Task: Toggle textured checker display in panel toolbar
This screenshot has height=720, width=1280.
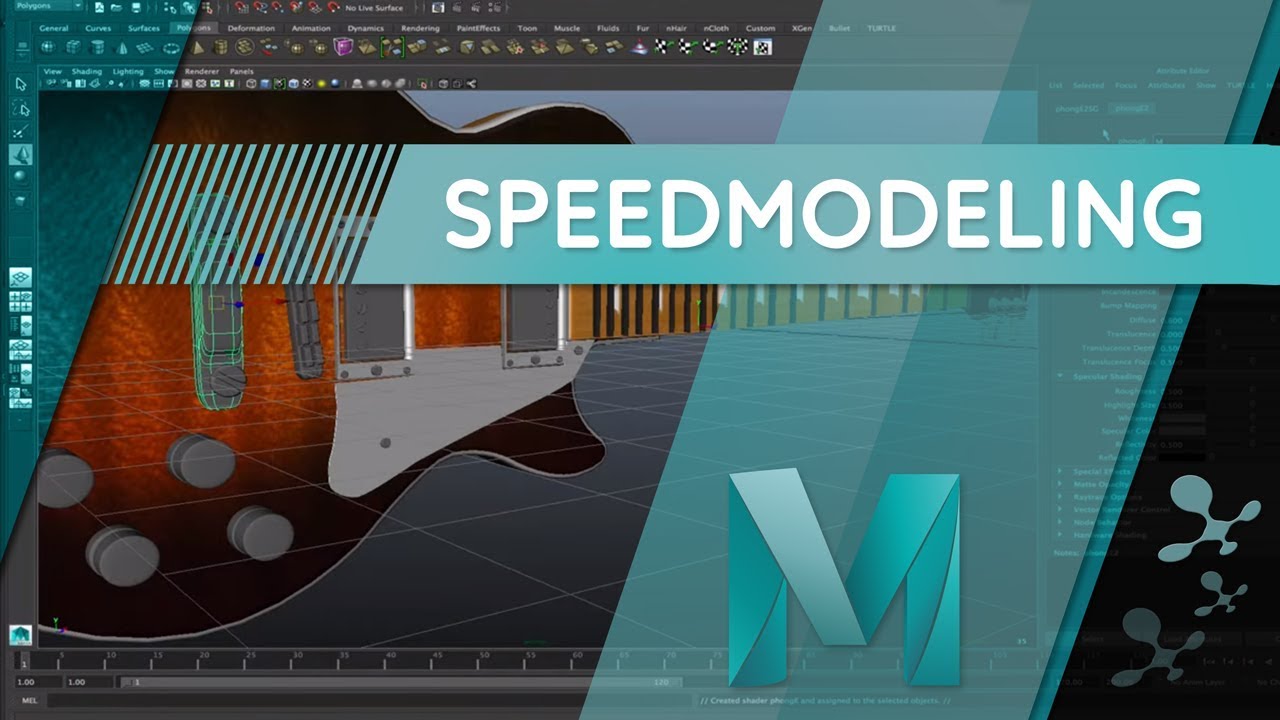Action: (x=306, y=83)
